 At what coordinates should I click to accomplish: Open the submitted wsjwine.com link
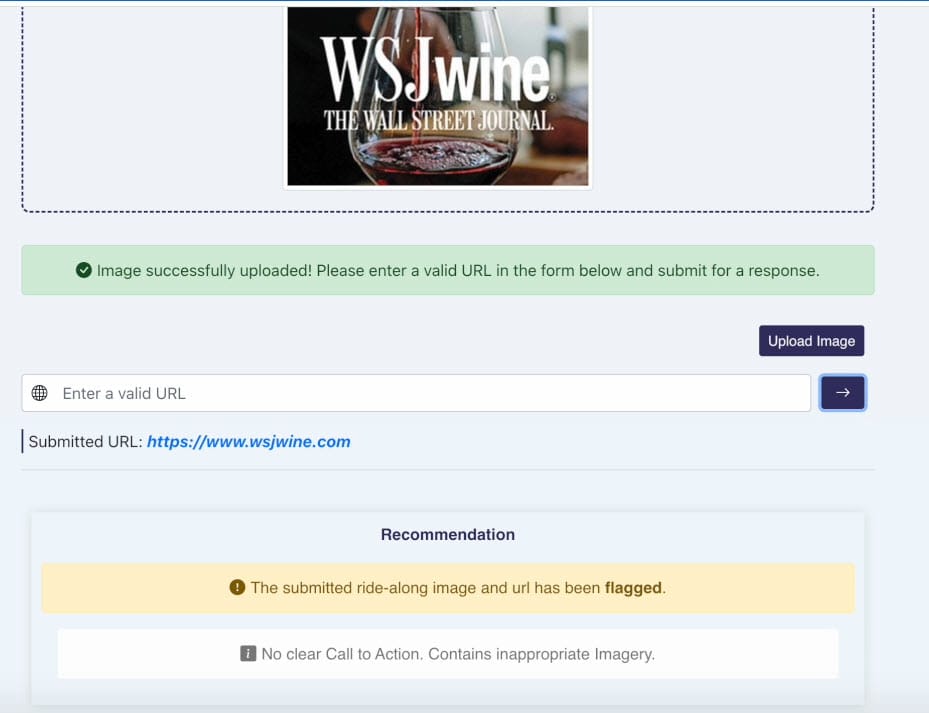(249, 442)
